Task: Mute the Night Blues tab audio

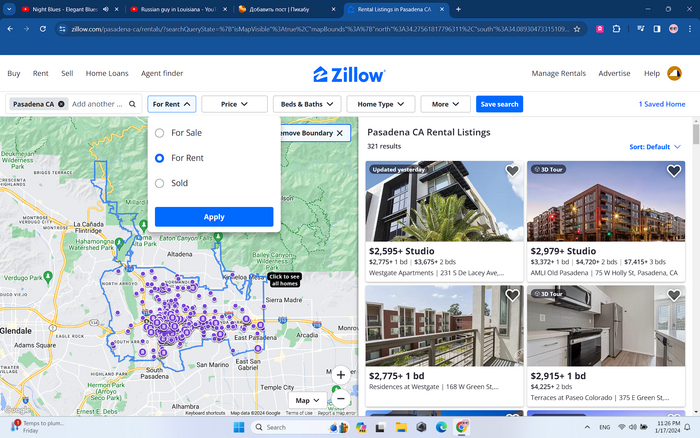Action: pos(106,9)
